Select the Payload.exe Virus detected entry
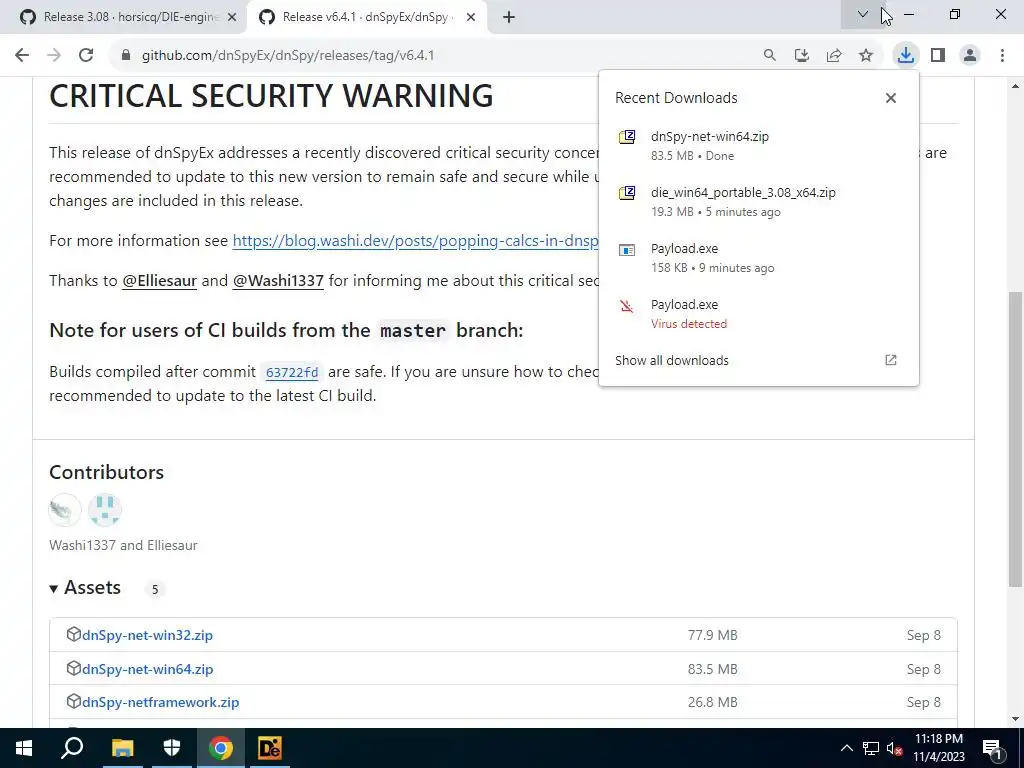 point(758,313)
